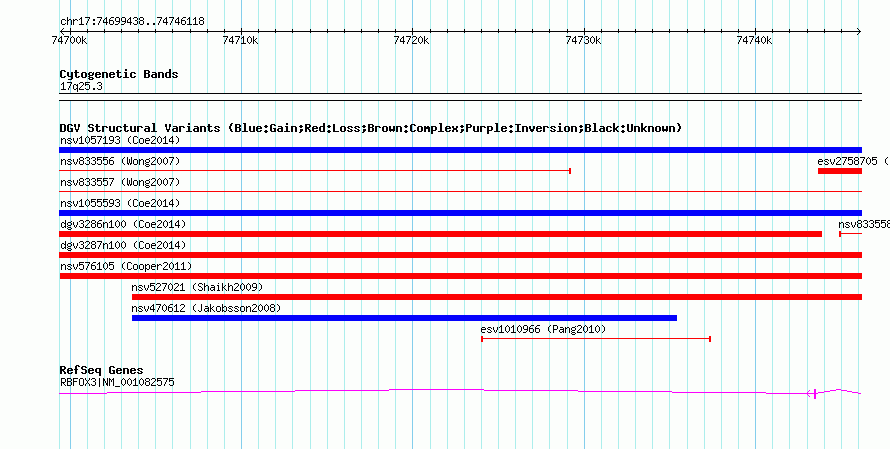
Task: Click the RBFOX3 gene magenta track line
Action: tap(460, 391)
